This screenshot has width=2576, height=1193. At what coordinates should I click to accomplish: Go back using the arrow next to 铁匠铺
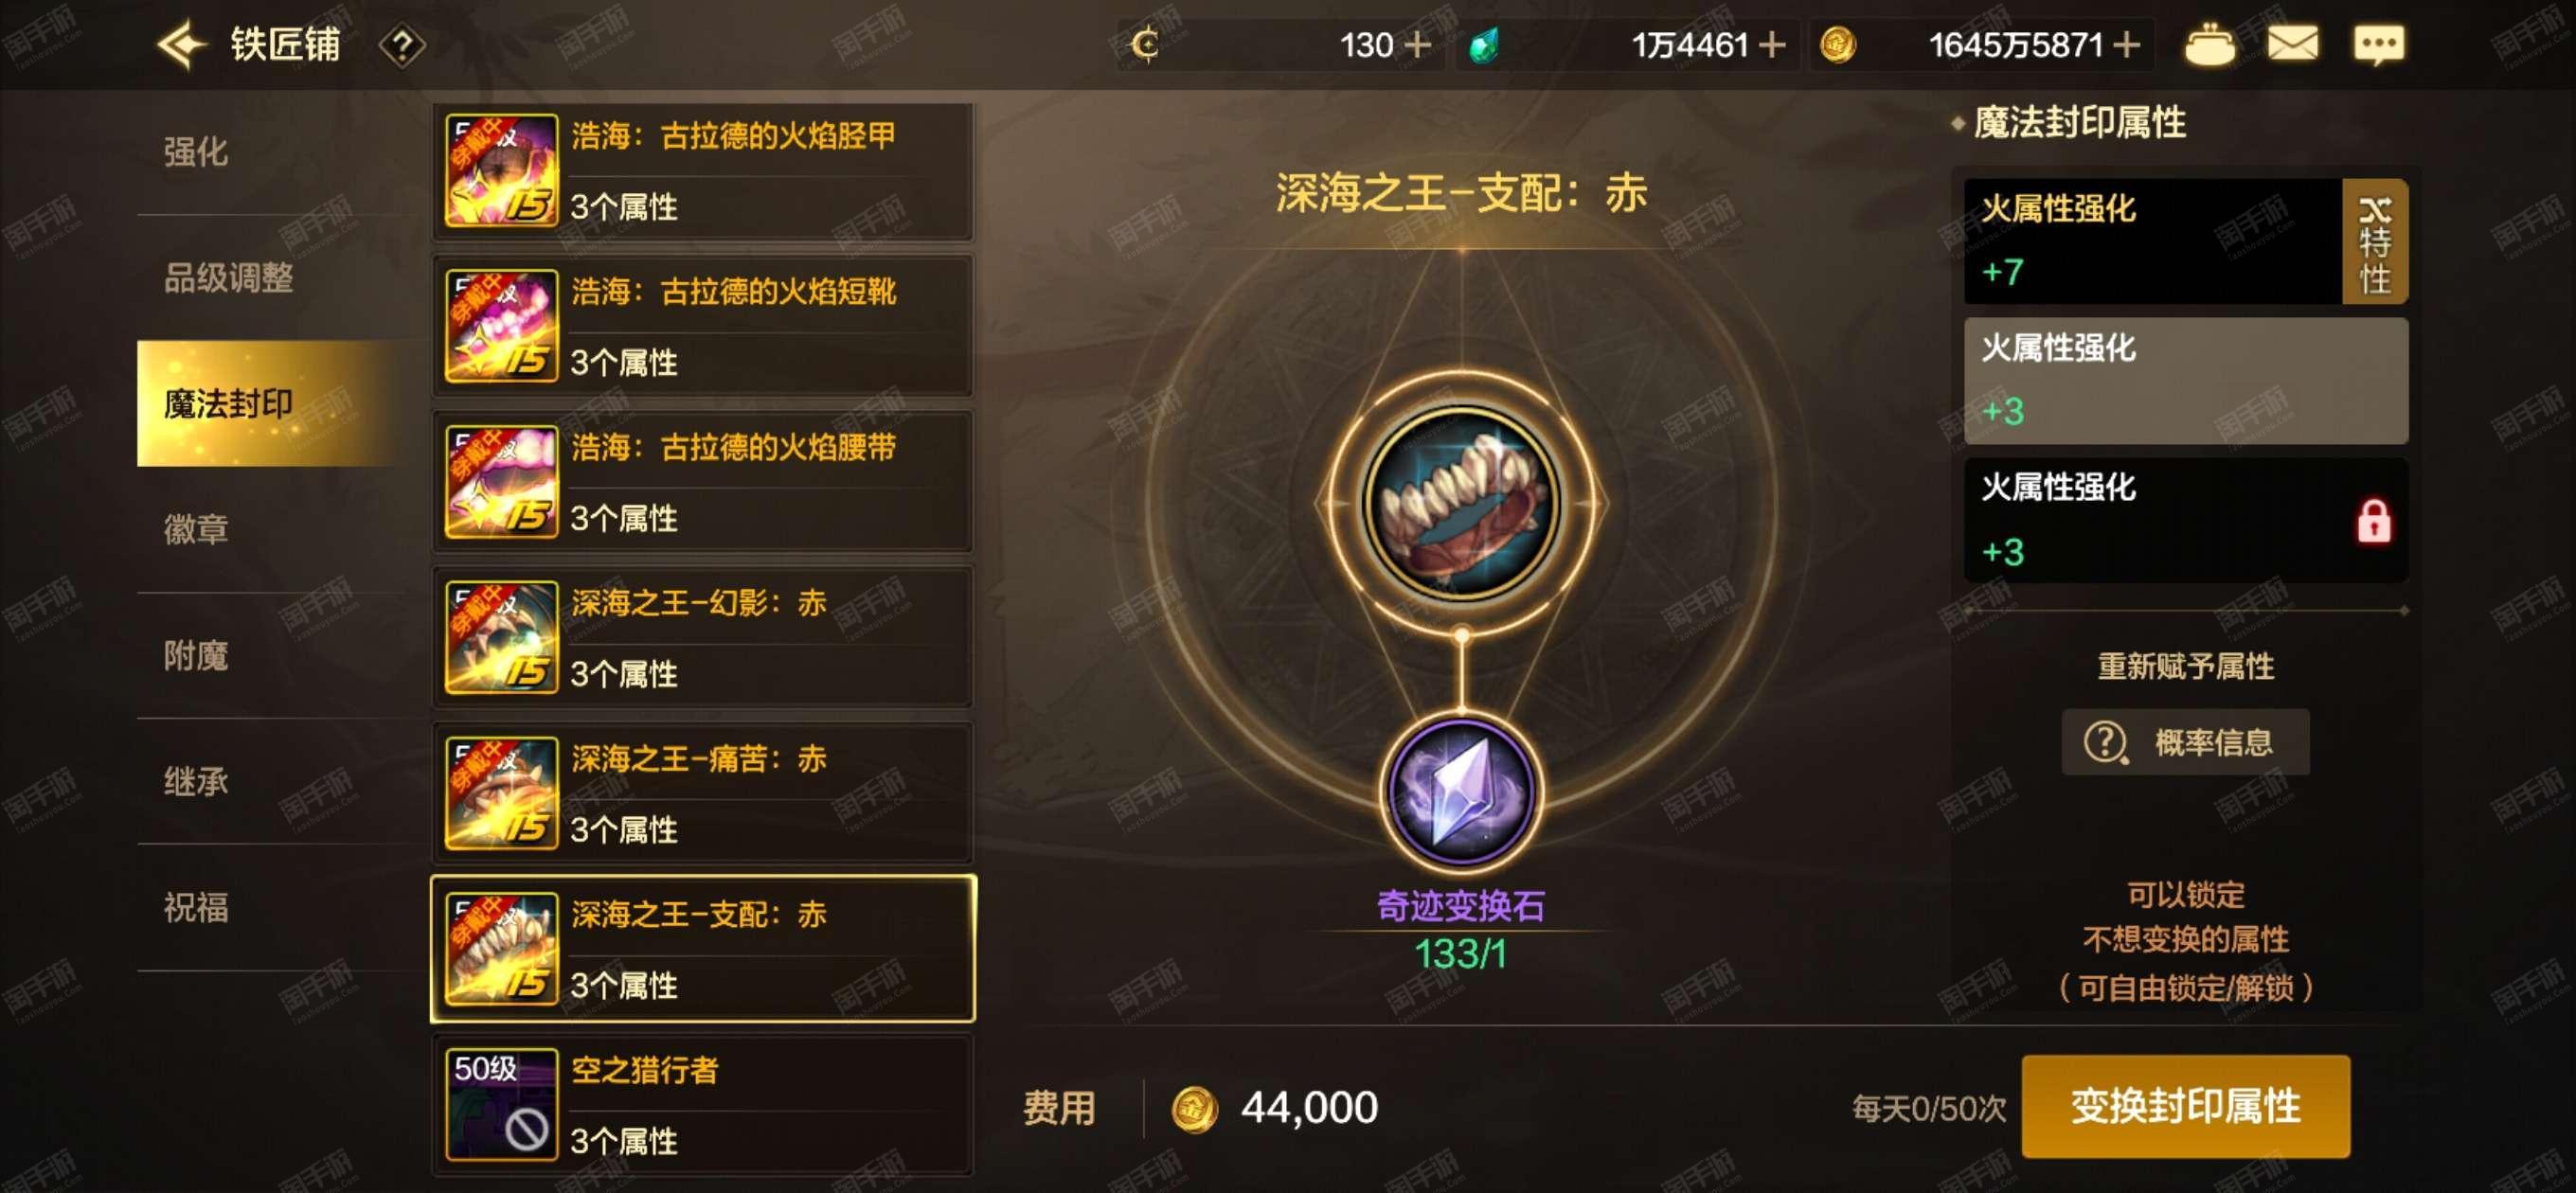click(181, 45)
